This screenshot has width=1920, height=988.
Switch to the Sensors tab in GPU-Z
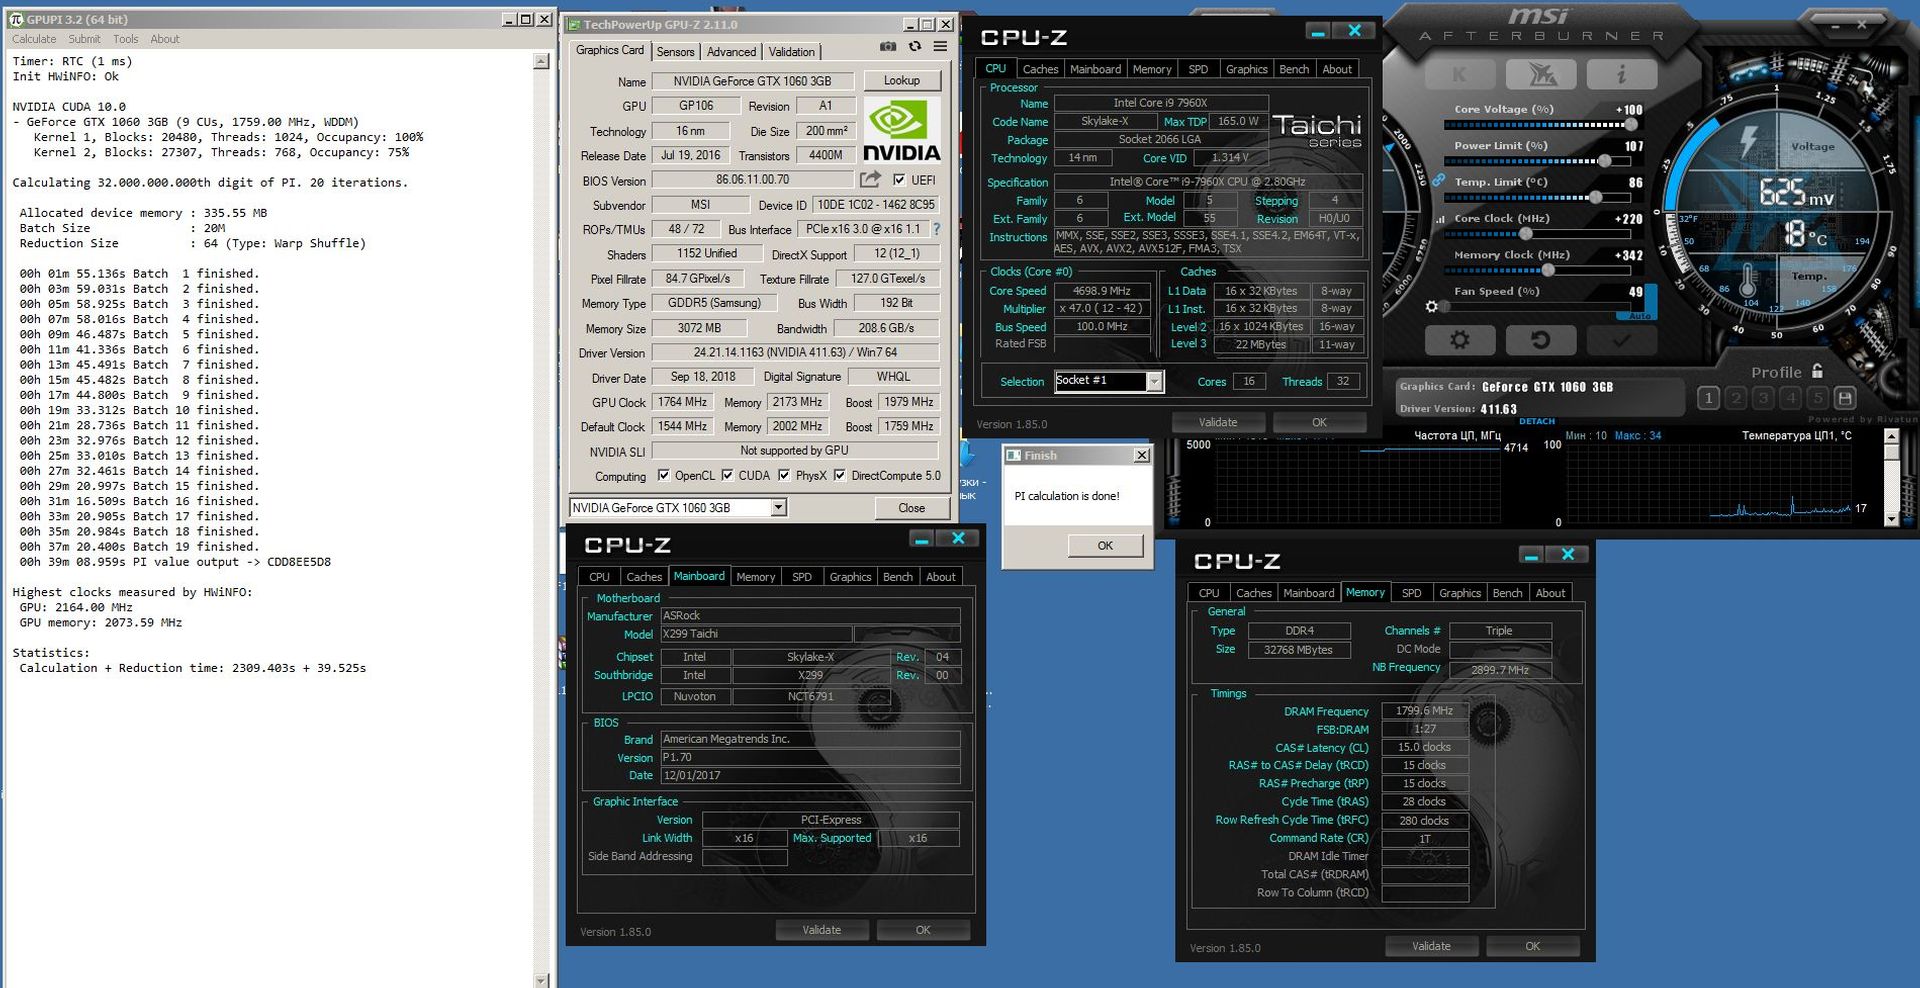click(x=675, y=52)
